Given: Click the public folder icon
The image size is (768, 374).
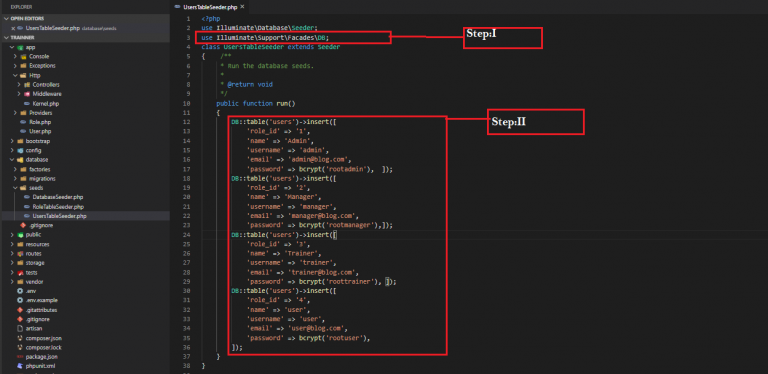Looking at the screenshot, I should pyautogui.click(x=20, y=235).
